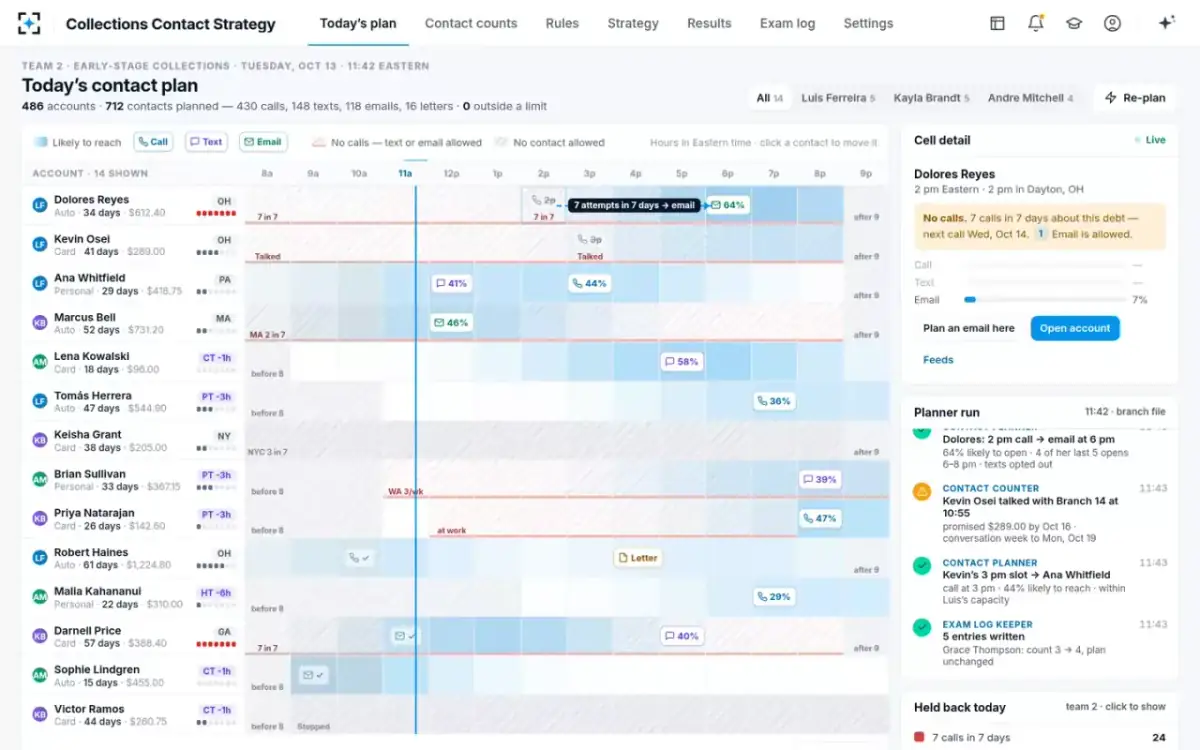Select the Dolores Reyes account row
The image size is (1200, 750).
click(x=133, y=205)
